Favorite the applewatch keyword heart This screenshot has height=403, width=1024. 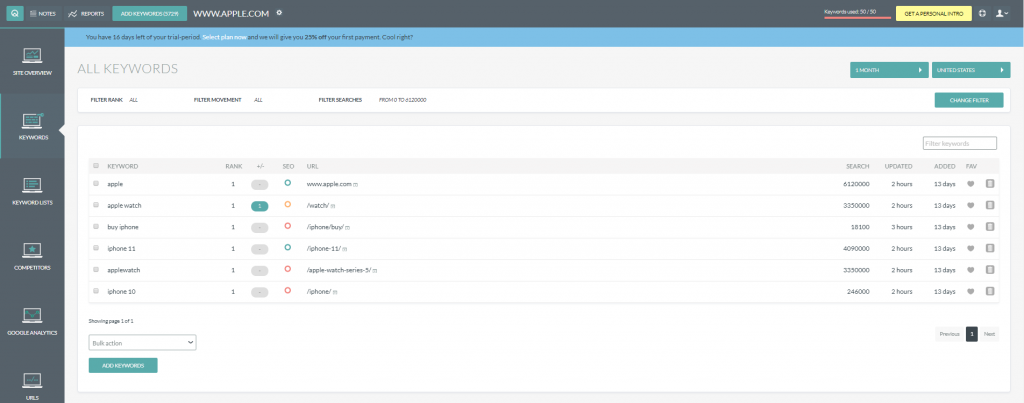(x=970, y=270)
